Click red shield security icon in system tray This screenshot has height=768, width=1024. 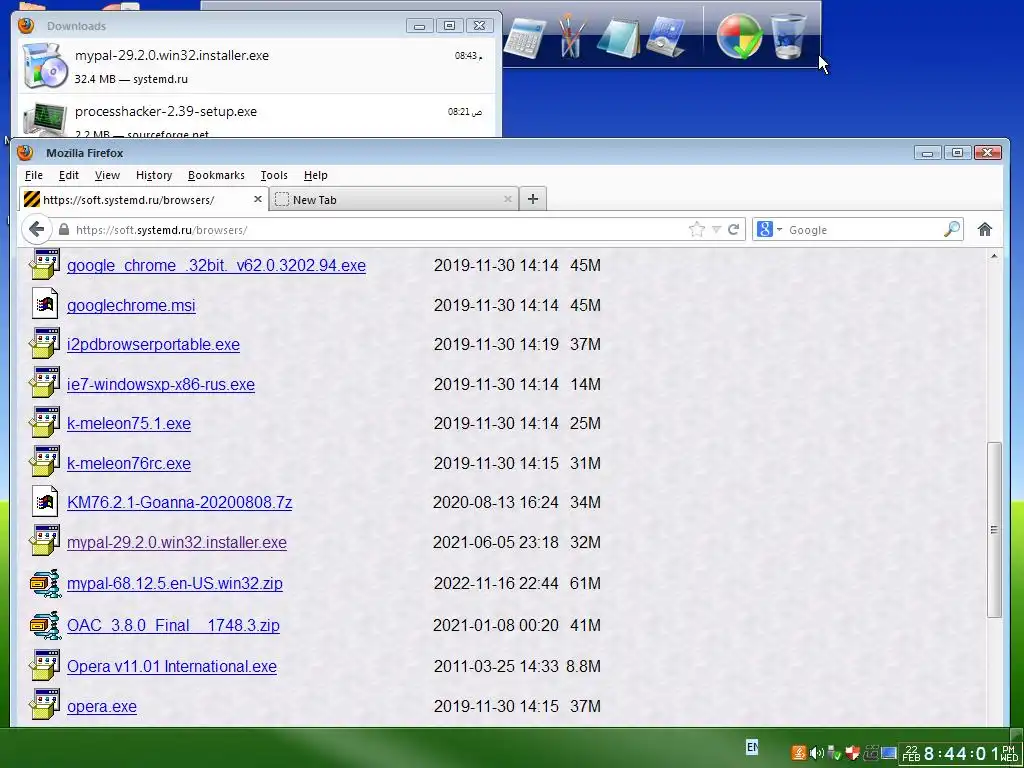[x=852, y=753]
